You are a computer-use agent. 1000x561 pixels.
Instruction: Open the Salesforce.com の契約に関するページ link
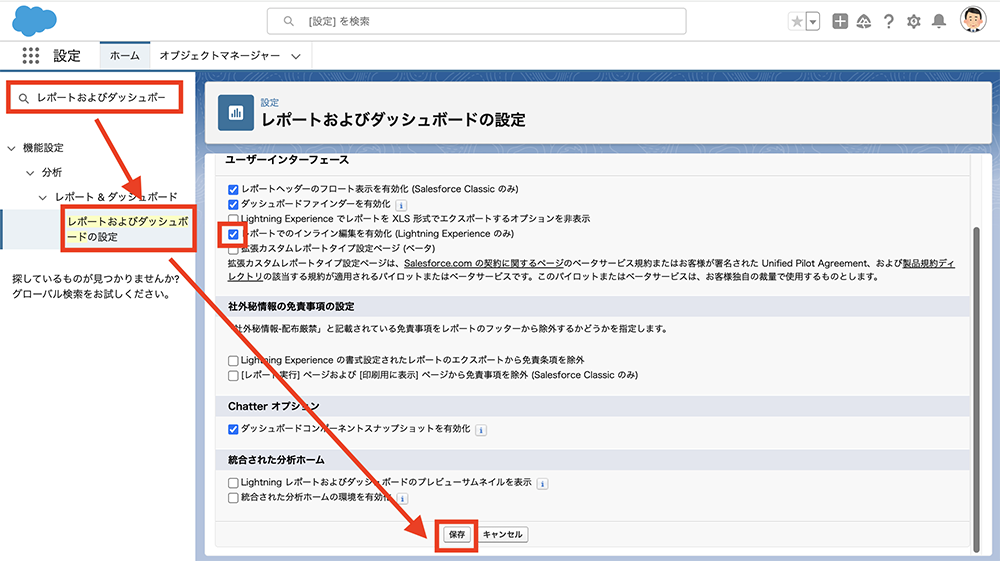click(484, 263)
